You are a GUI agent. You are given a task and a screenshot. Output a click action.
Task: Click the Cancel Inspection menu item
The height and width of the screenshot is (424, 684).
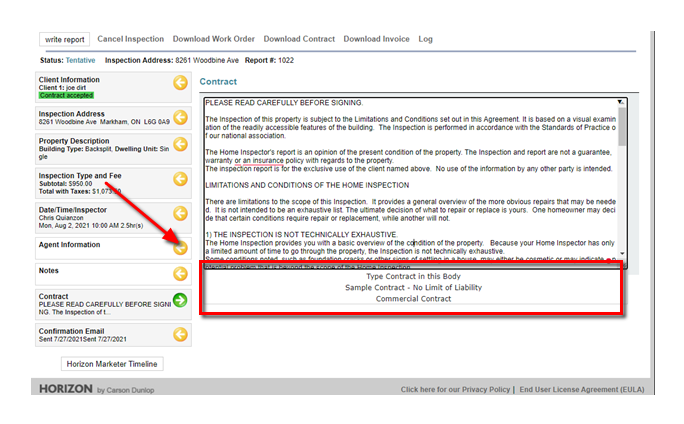coord(131,39)
